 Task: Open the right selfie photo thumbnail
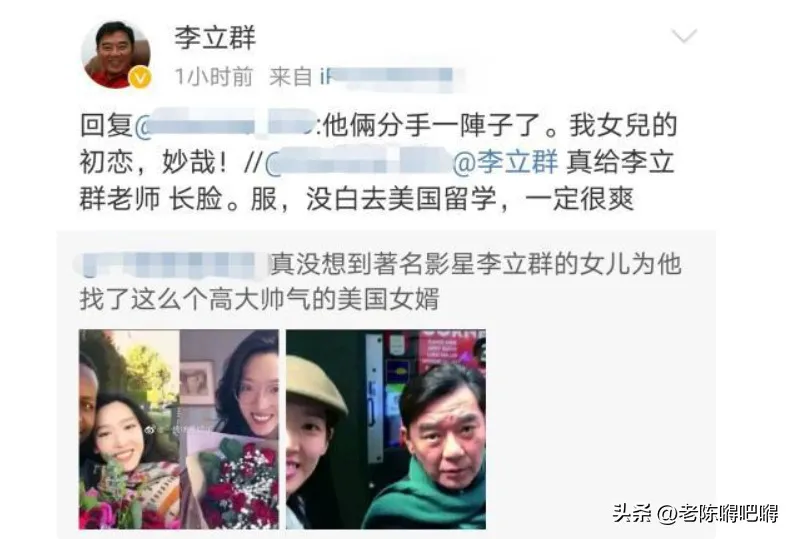tap(386, 429)
